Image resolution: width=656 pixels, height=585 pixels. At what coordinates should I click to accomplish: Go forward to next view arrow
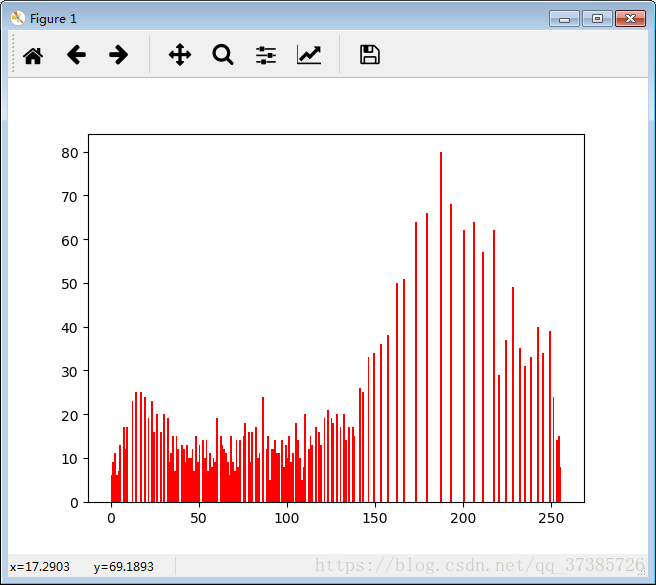[118, 55]
